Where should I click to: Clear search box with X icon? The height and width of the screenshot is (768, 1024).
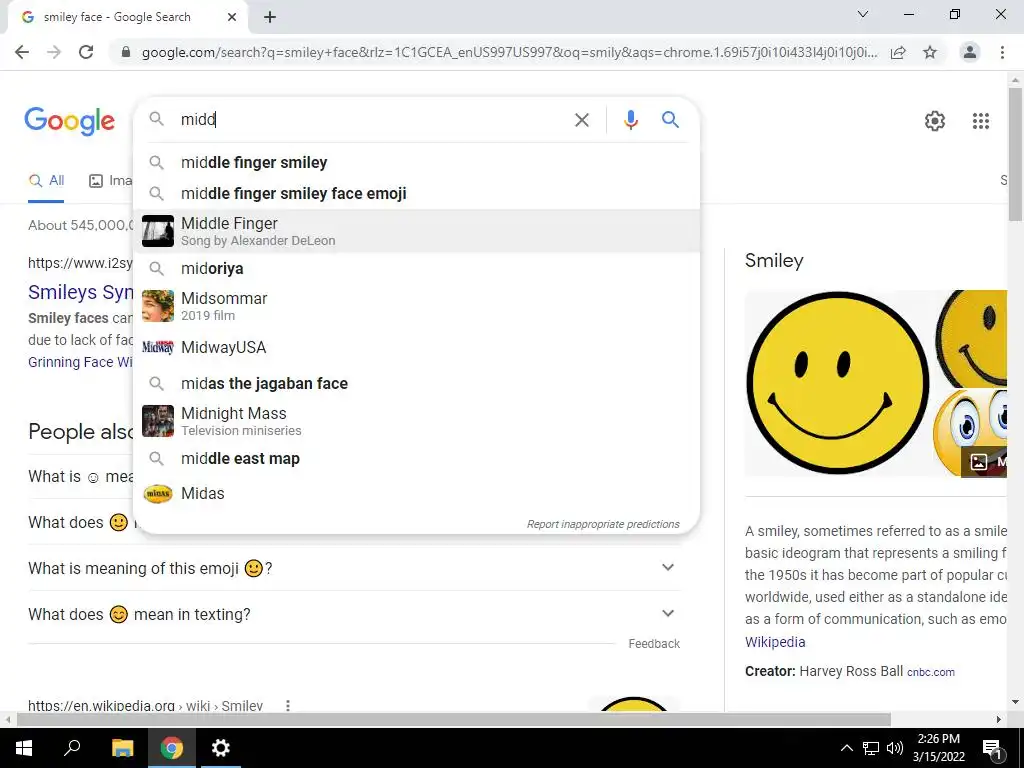point(581,120)
